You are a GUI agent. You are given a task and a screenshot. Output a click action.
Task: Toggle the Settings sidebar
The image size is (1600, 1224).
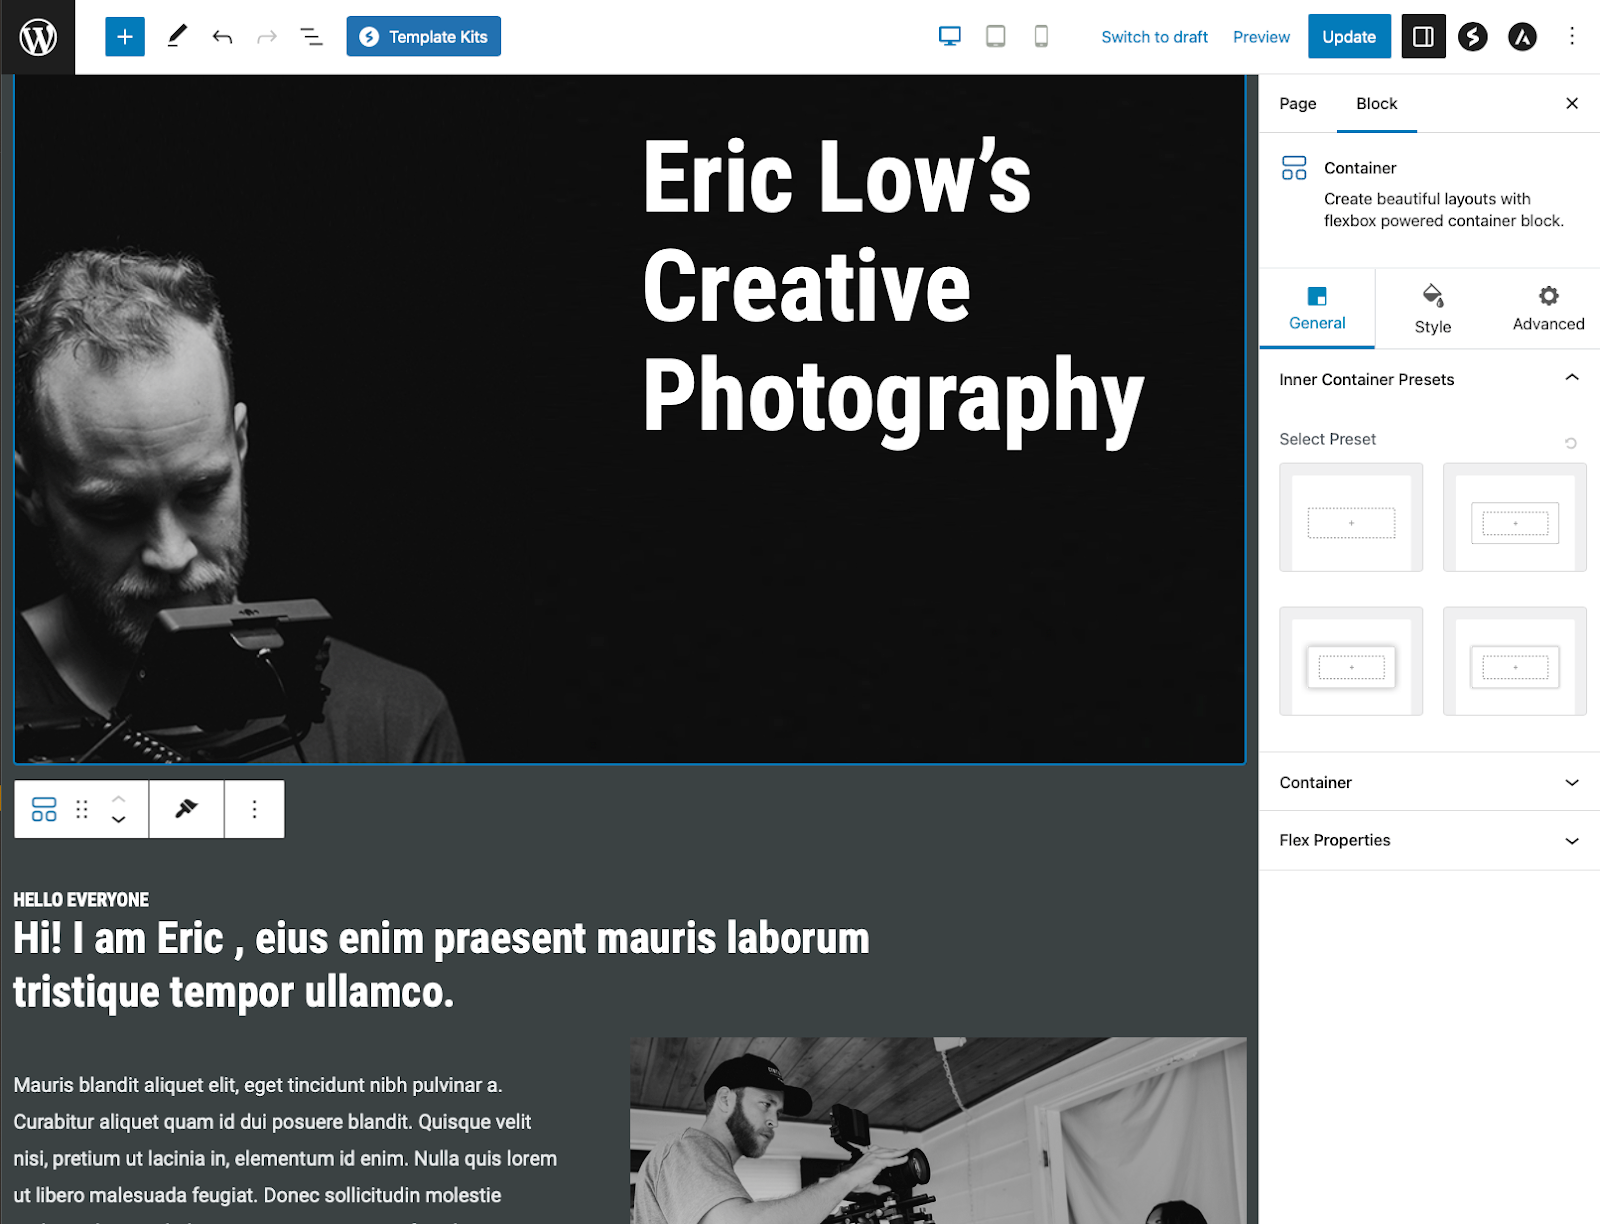pos(1423,36)
